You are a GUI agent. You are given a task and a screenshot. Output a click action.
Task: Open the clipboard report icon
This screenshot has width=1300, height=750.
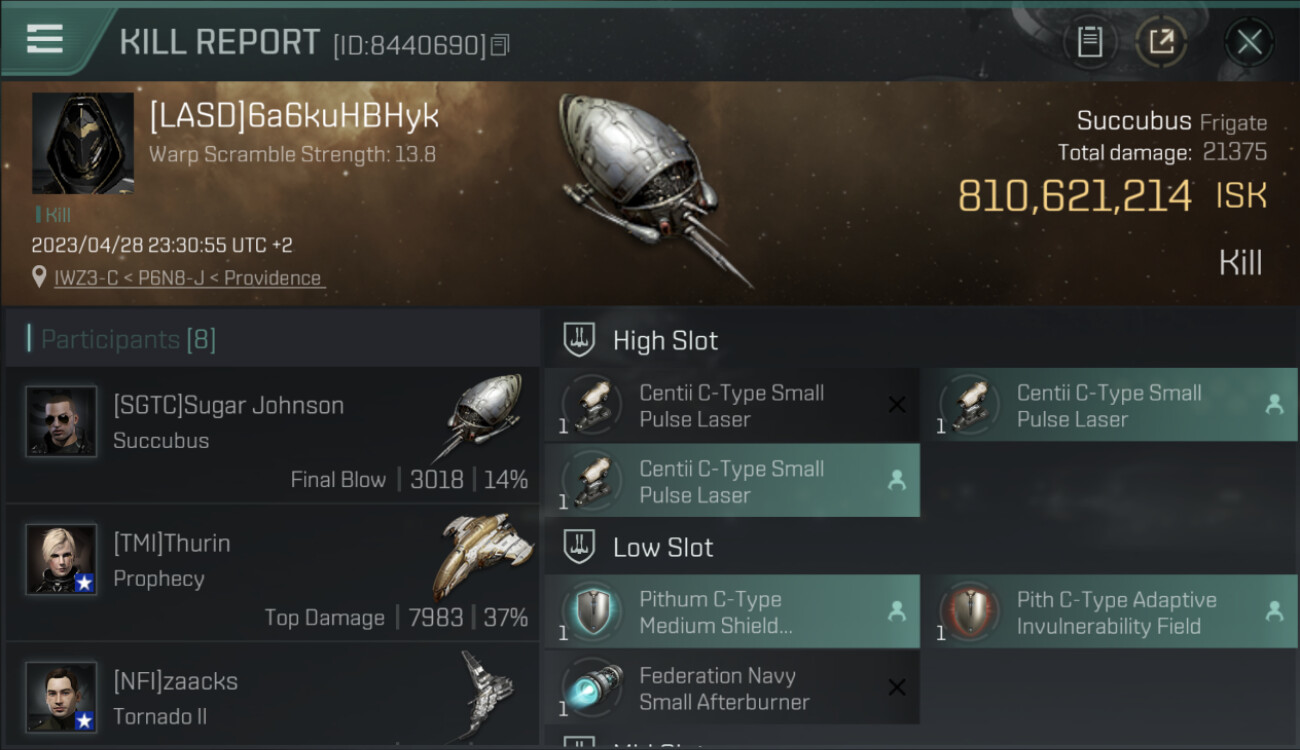point(1089,42)
